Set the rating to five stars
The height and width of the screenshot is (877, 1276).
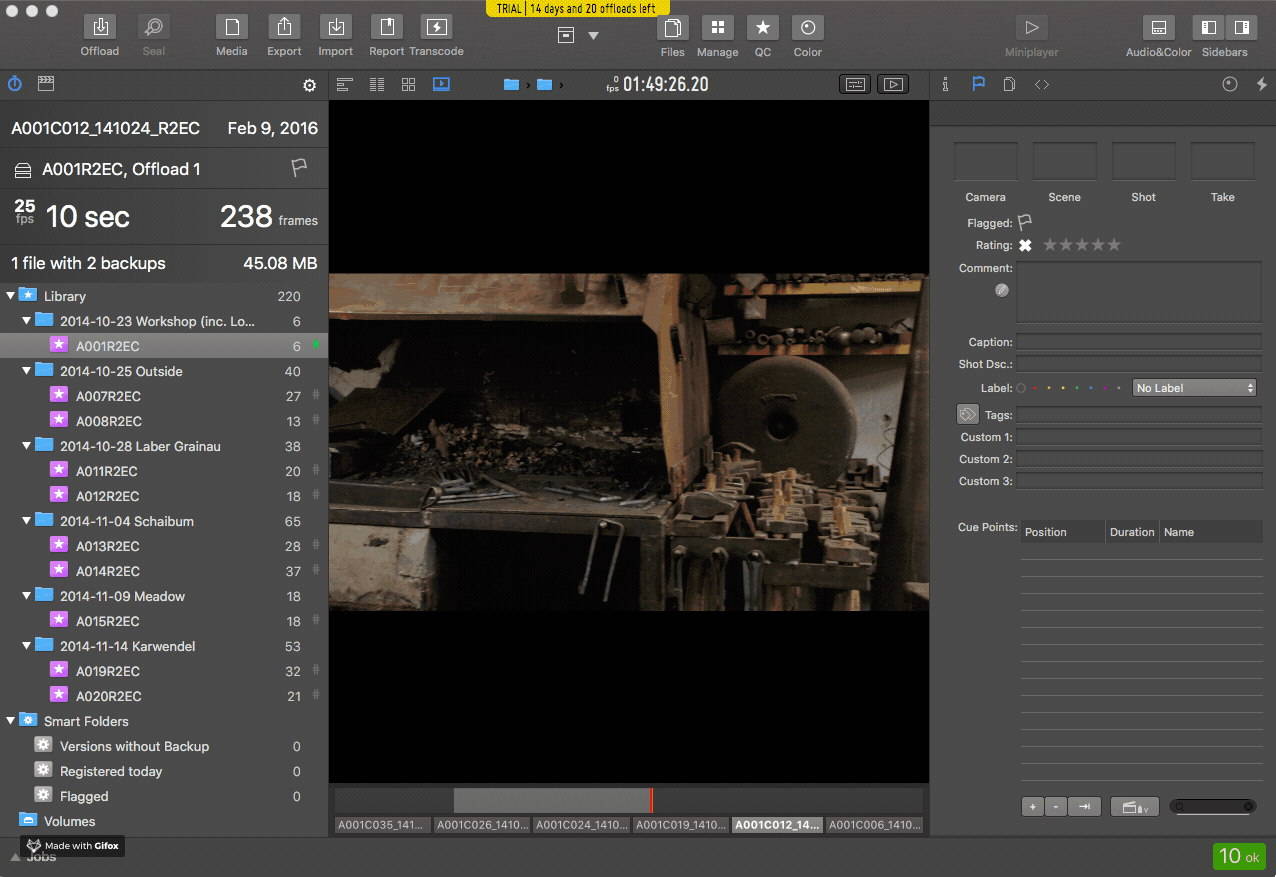tap(1114, 245)
